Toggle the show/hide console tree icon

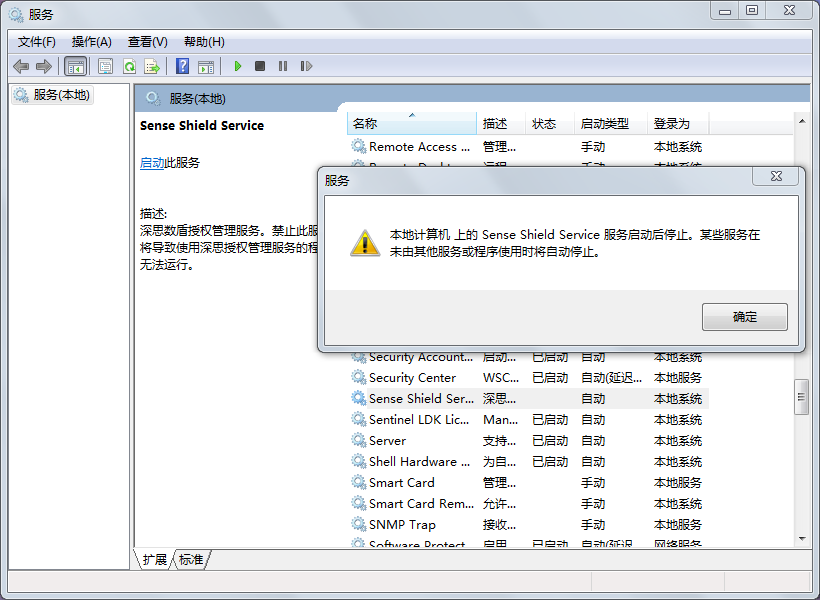(75, 66)
